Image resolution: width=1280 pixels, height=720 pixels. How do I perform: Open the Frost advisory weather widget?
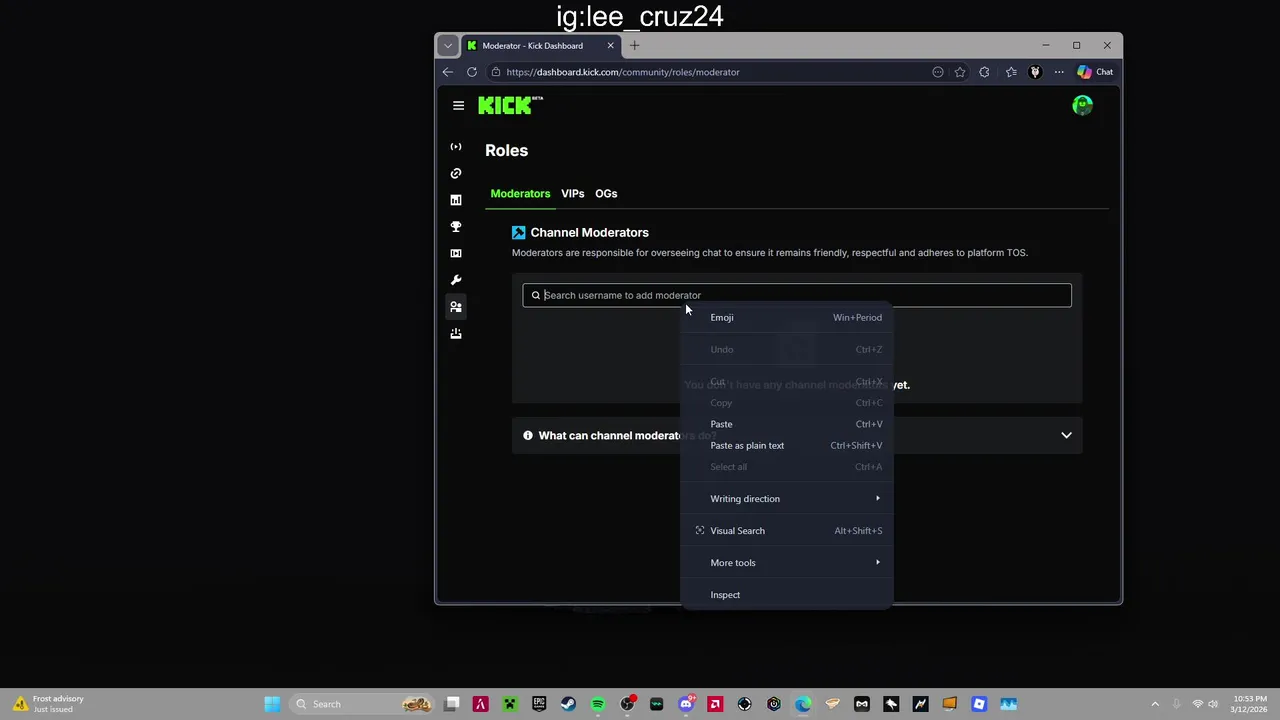pyautogui.click(x=48, y=704)
